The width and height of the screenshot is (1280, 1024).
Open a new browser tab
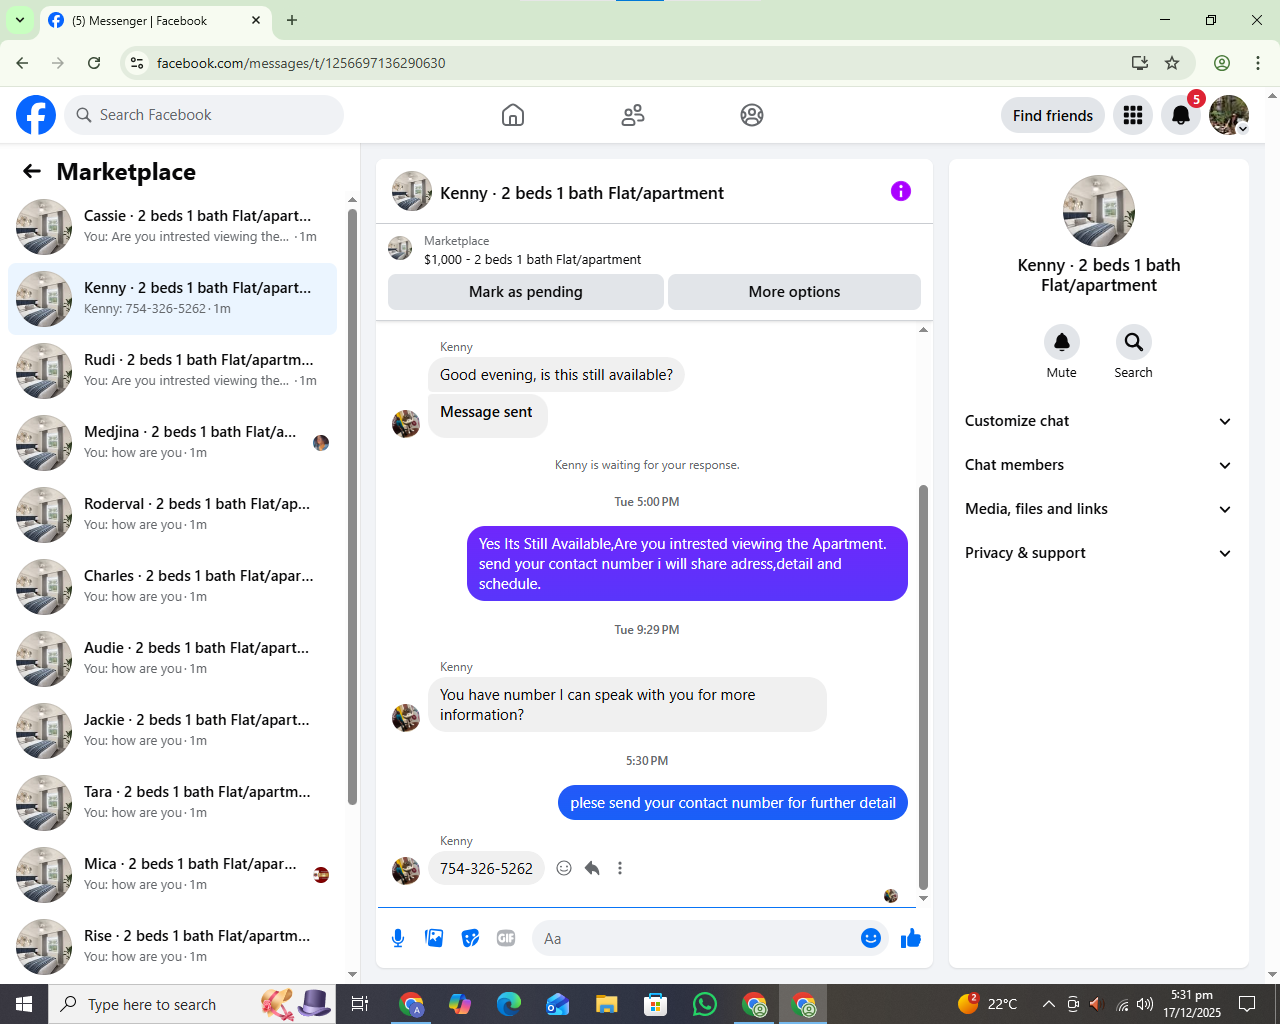click(x=292, y=20)
